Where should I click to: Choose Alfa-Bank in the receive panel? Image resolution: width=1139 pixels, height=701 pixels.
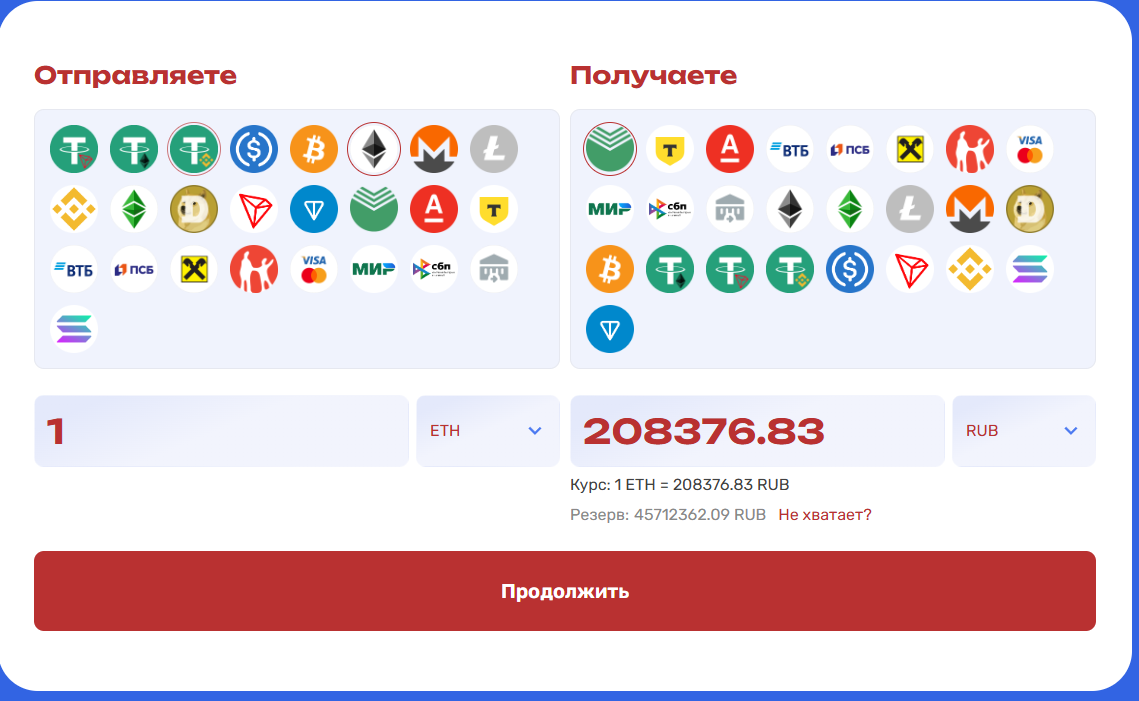pos(730,149)
